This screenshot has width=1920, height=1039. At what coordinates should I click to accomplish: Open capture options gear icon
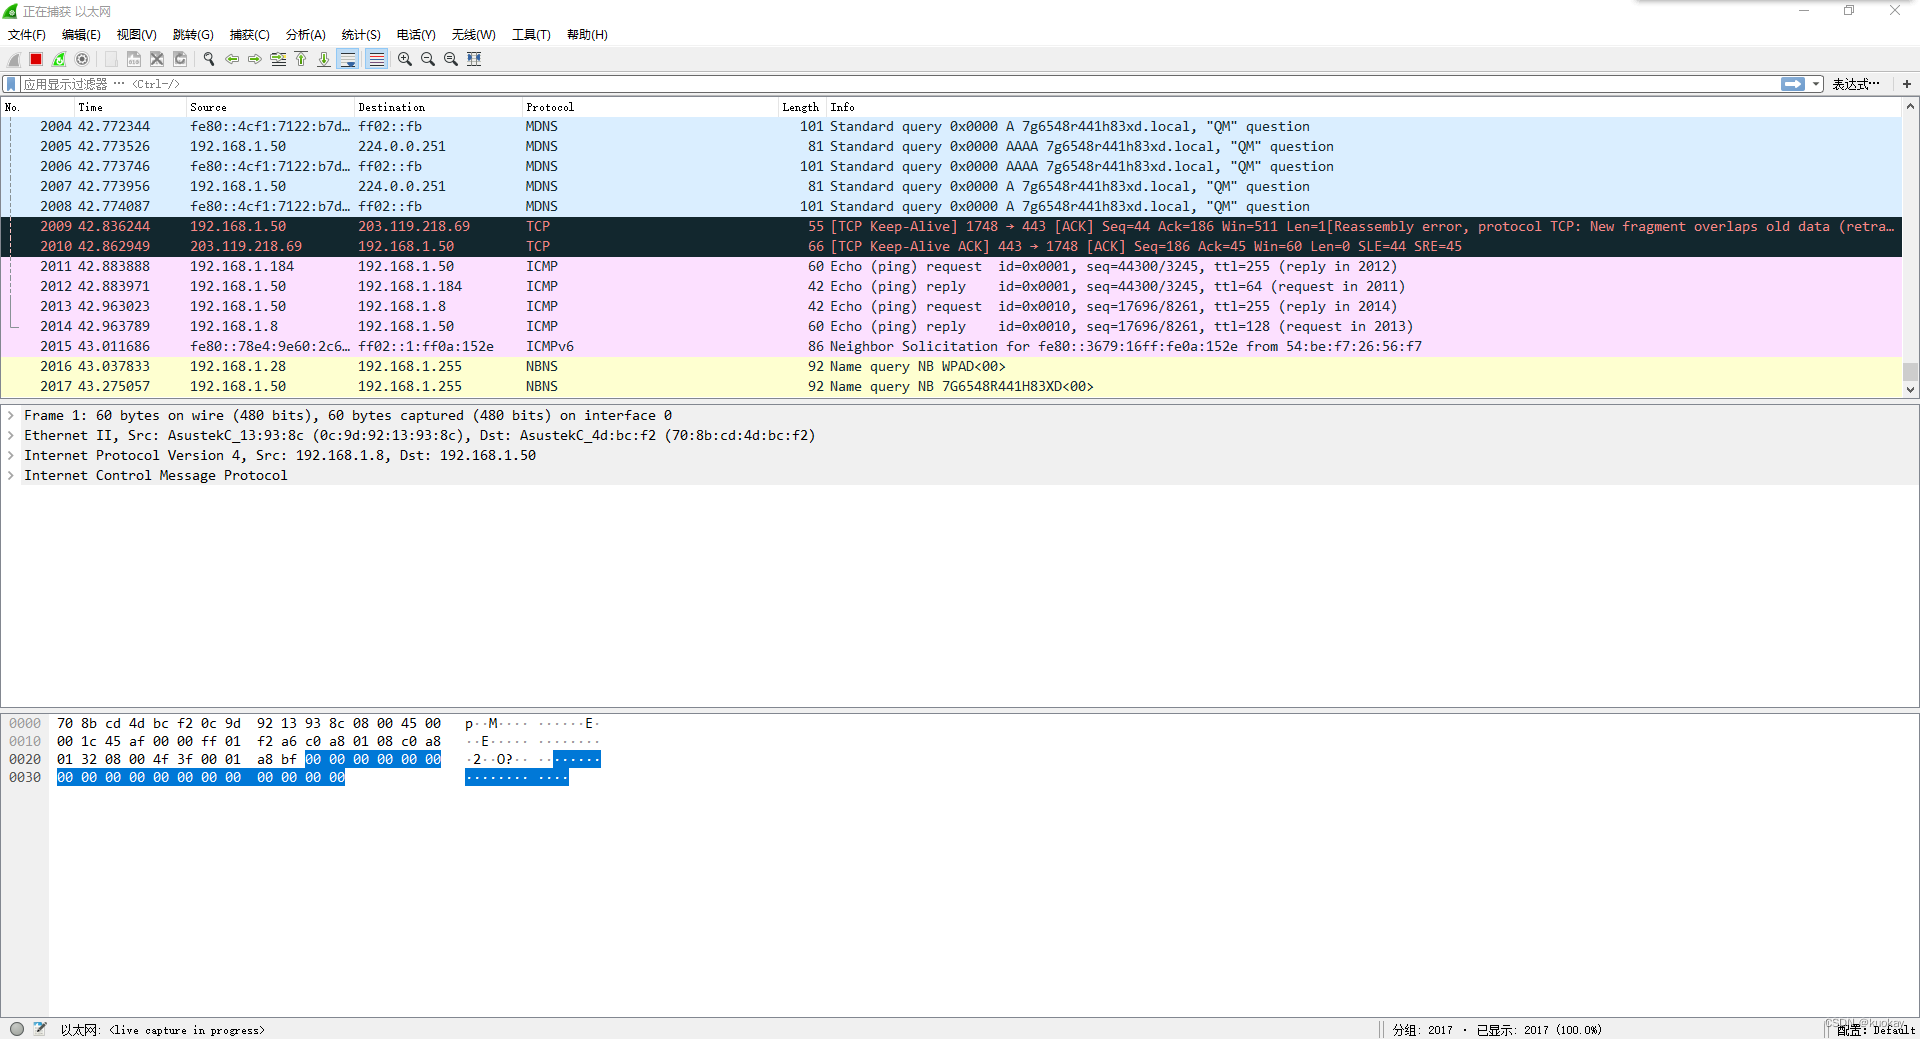point(82,59)
